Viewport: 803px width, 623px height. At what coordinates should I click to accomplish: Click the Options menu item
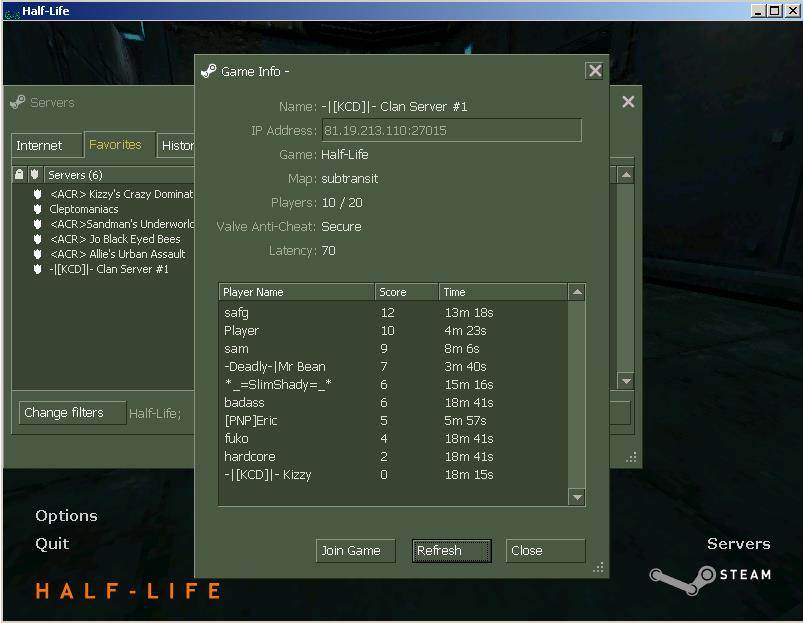66,515
